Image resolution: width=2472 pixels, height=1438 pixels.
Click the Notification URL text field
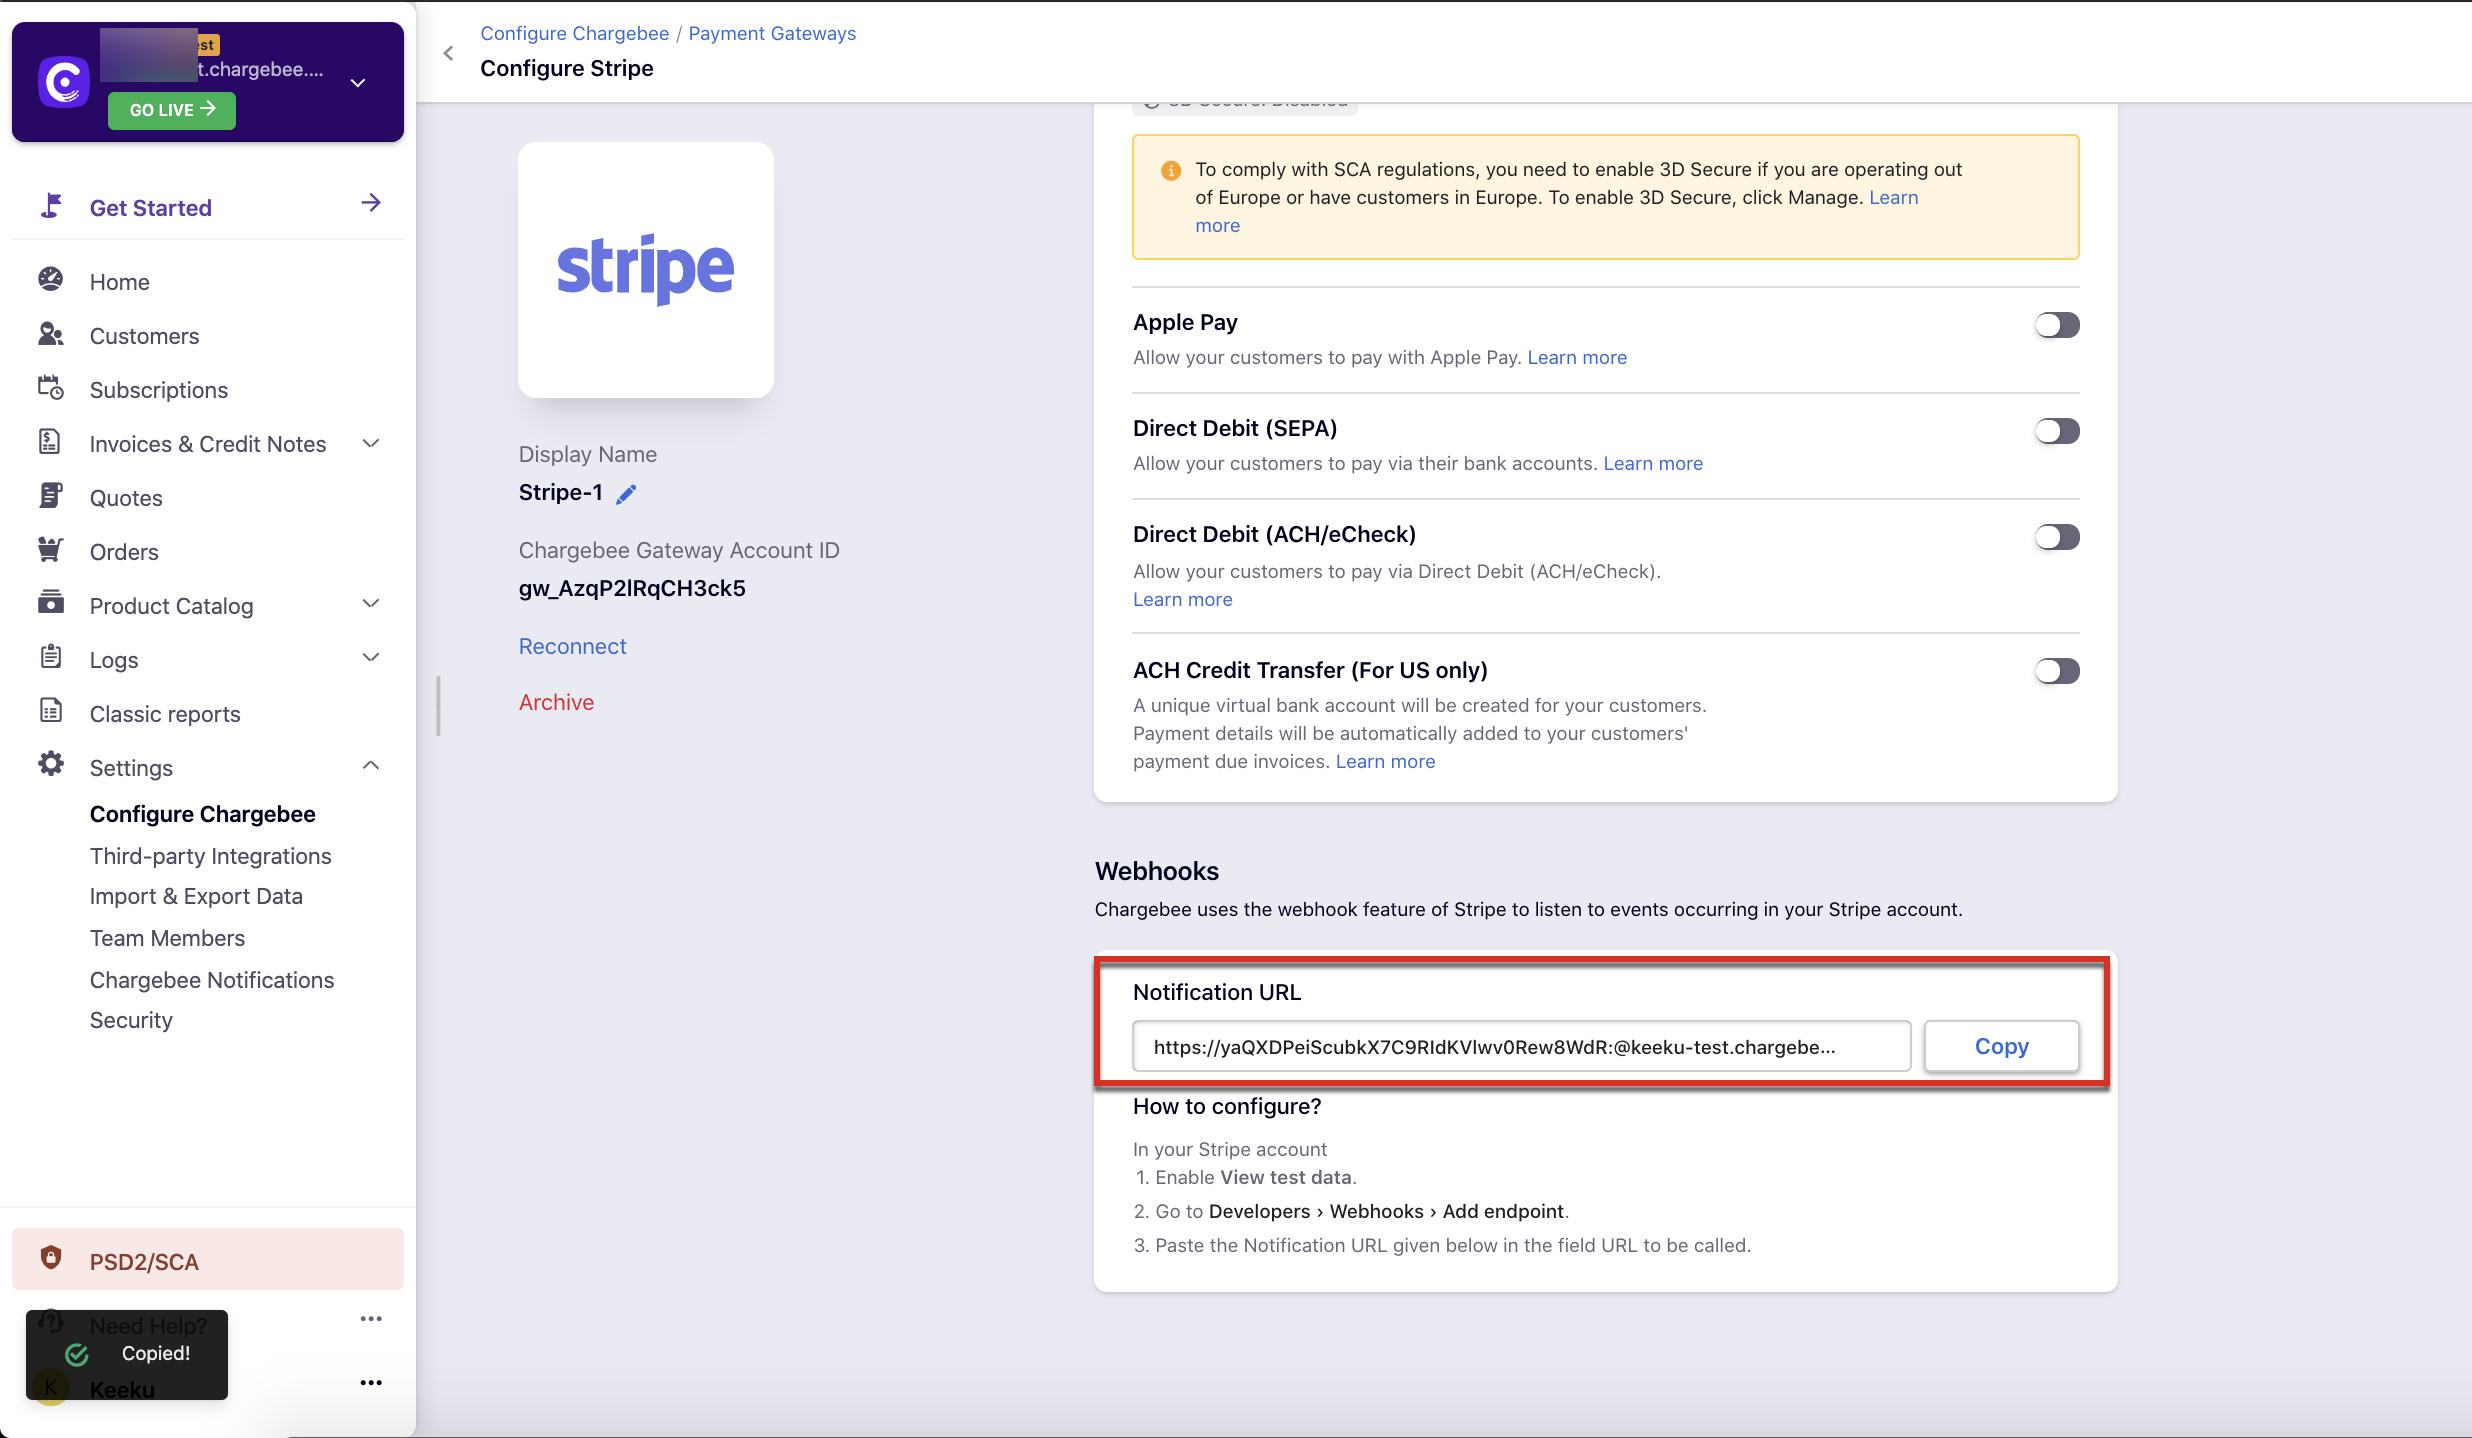coord(1520,1046)
